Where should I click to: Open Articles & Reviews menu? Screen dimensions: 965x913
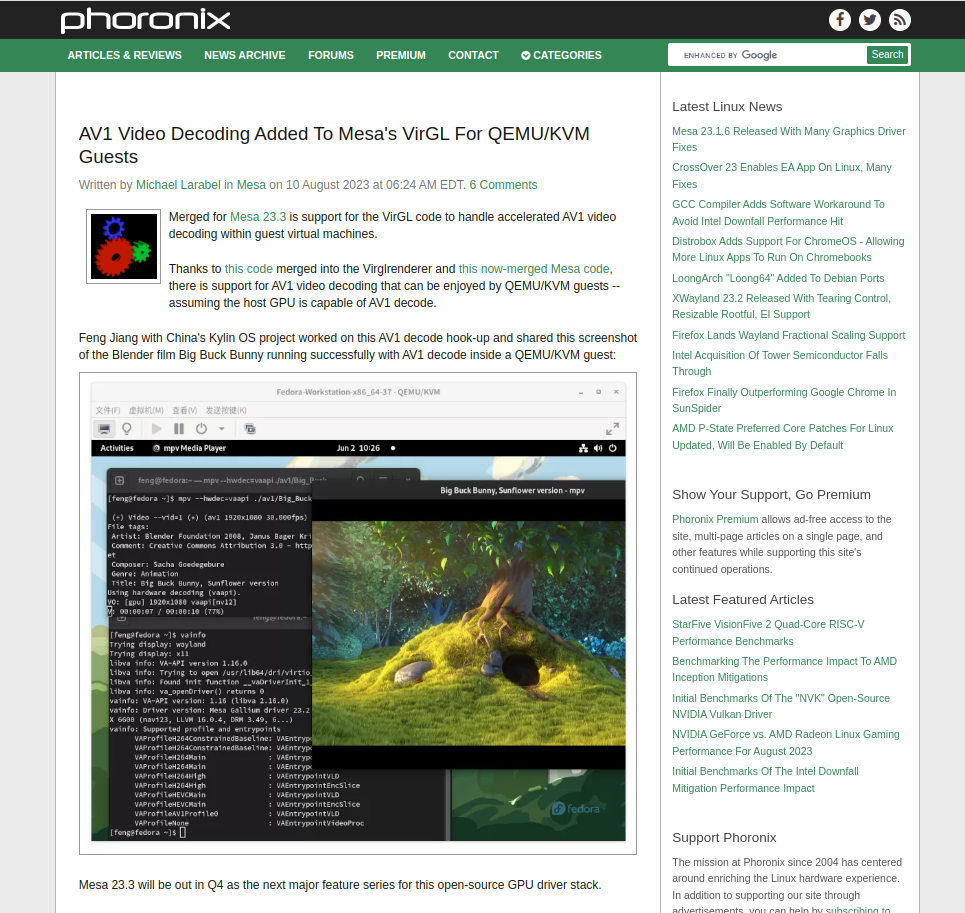point(124,55)
